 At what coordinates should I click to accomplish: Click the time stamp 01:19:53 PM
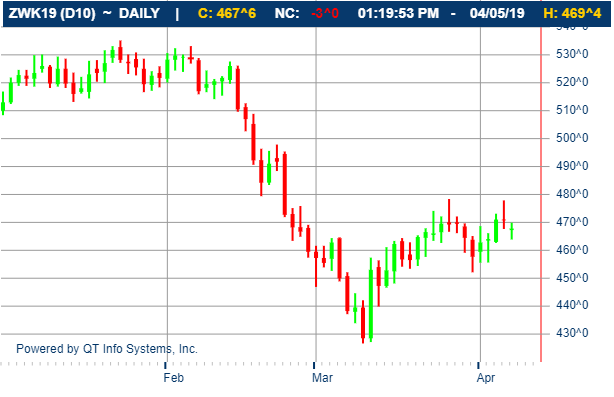[x=398, y=13]
